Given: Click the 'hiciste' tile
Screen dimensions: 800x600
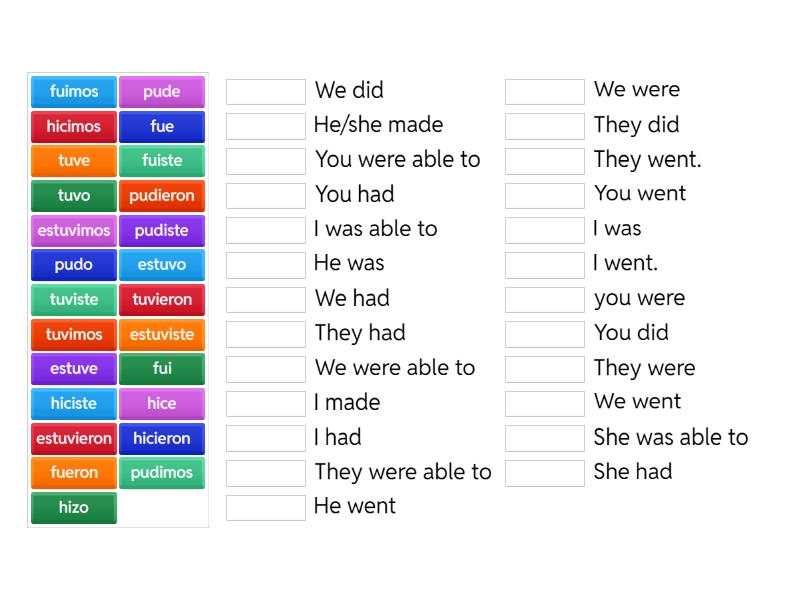Looking at the screenshot, I should point(74,404).
